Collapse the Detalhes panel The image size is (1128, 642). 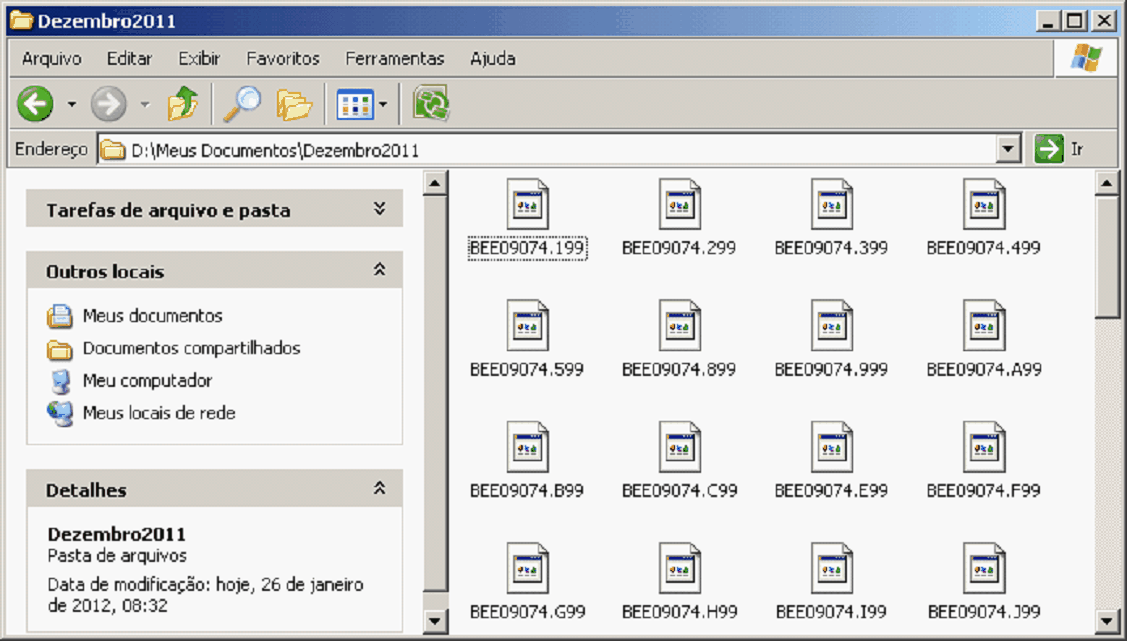[379, 489]
